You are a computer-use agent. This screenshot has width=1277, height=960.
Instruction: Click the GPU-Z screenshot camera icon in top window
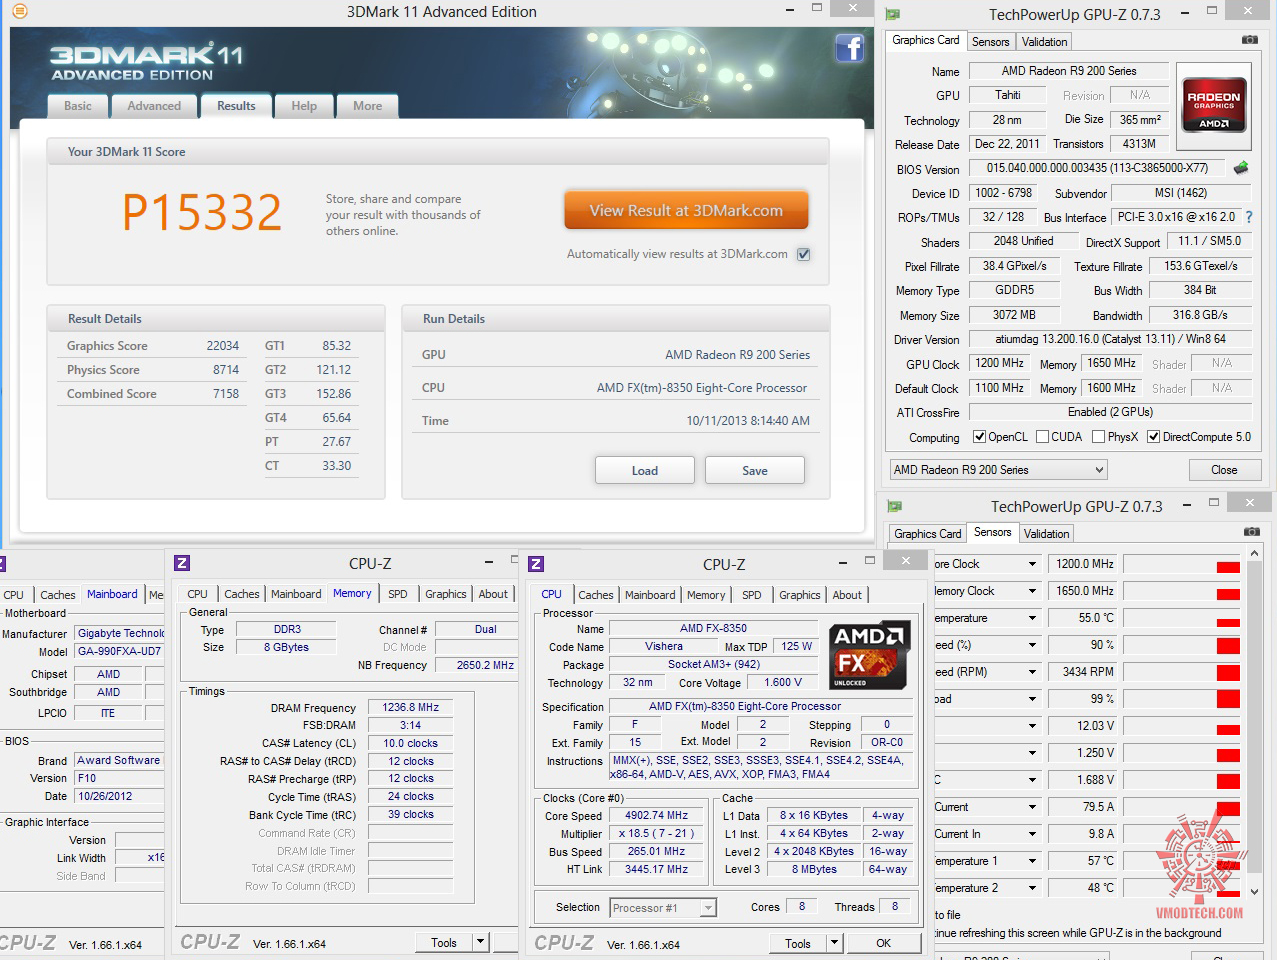click(1250, 40)
